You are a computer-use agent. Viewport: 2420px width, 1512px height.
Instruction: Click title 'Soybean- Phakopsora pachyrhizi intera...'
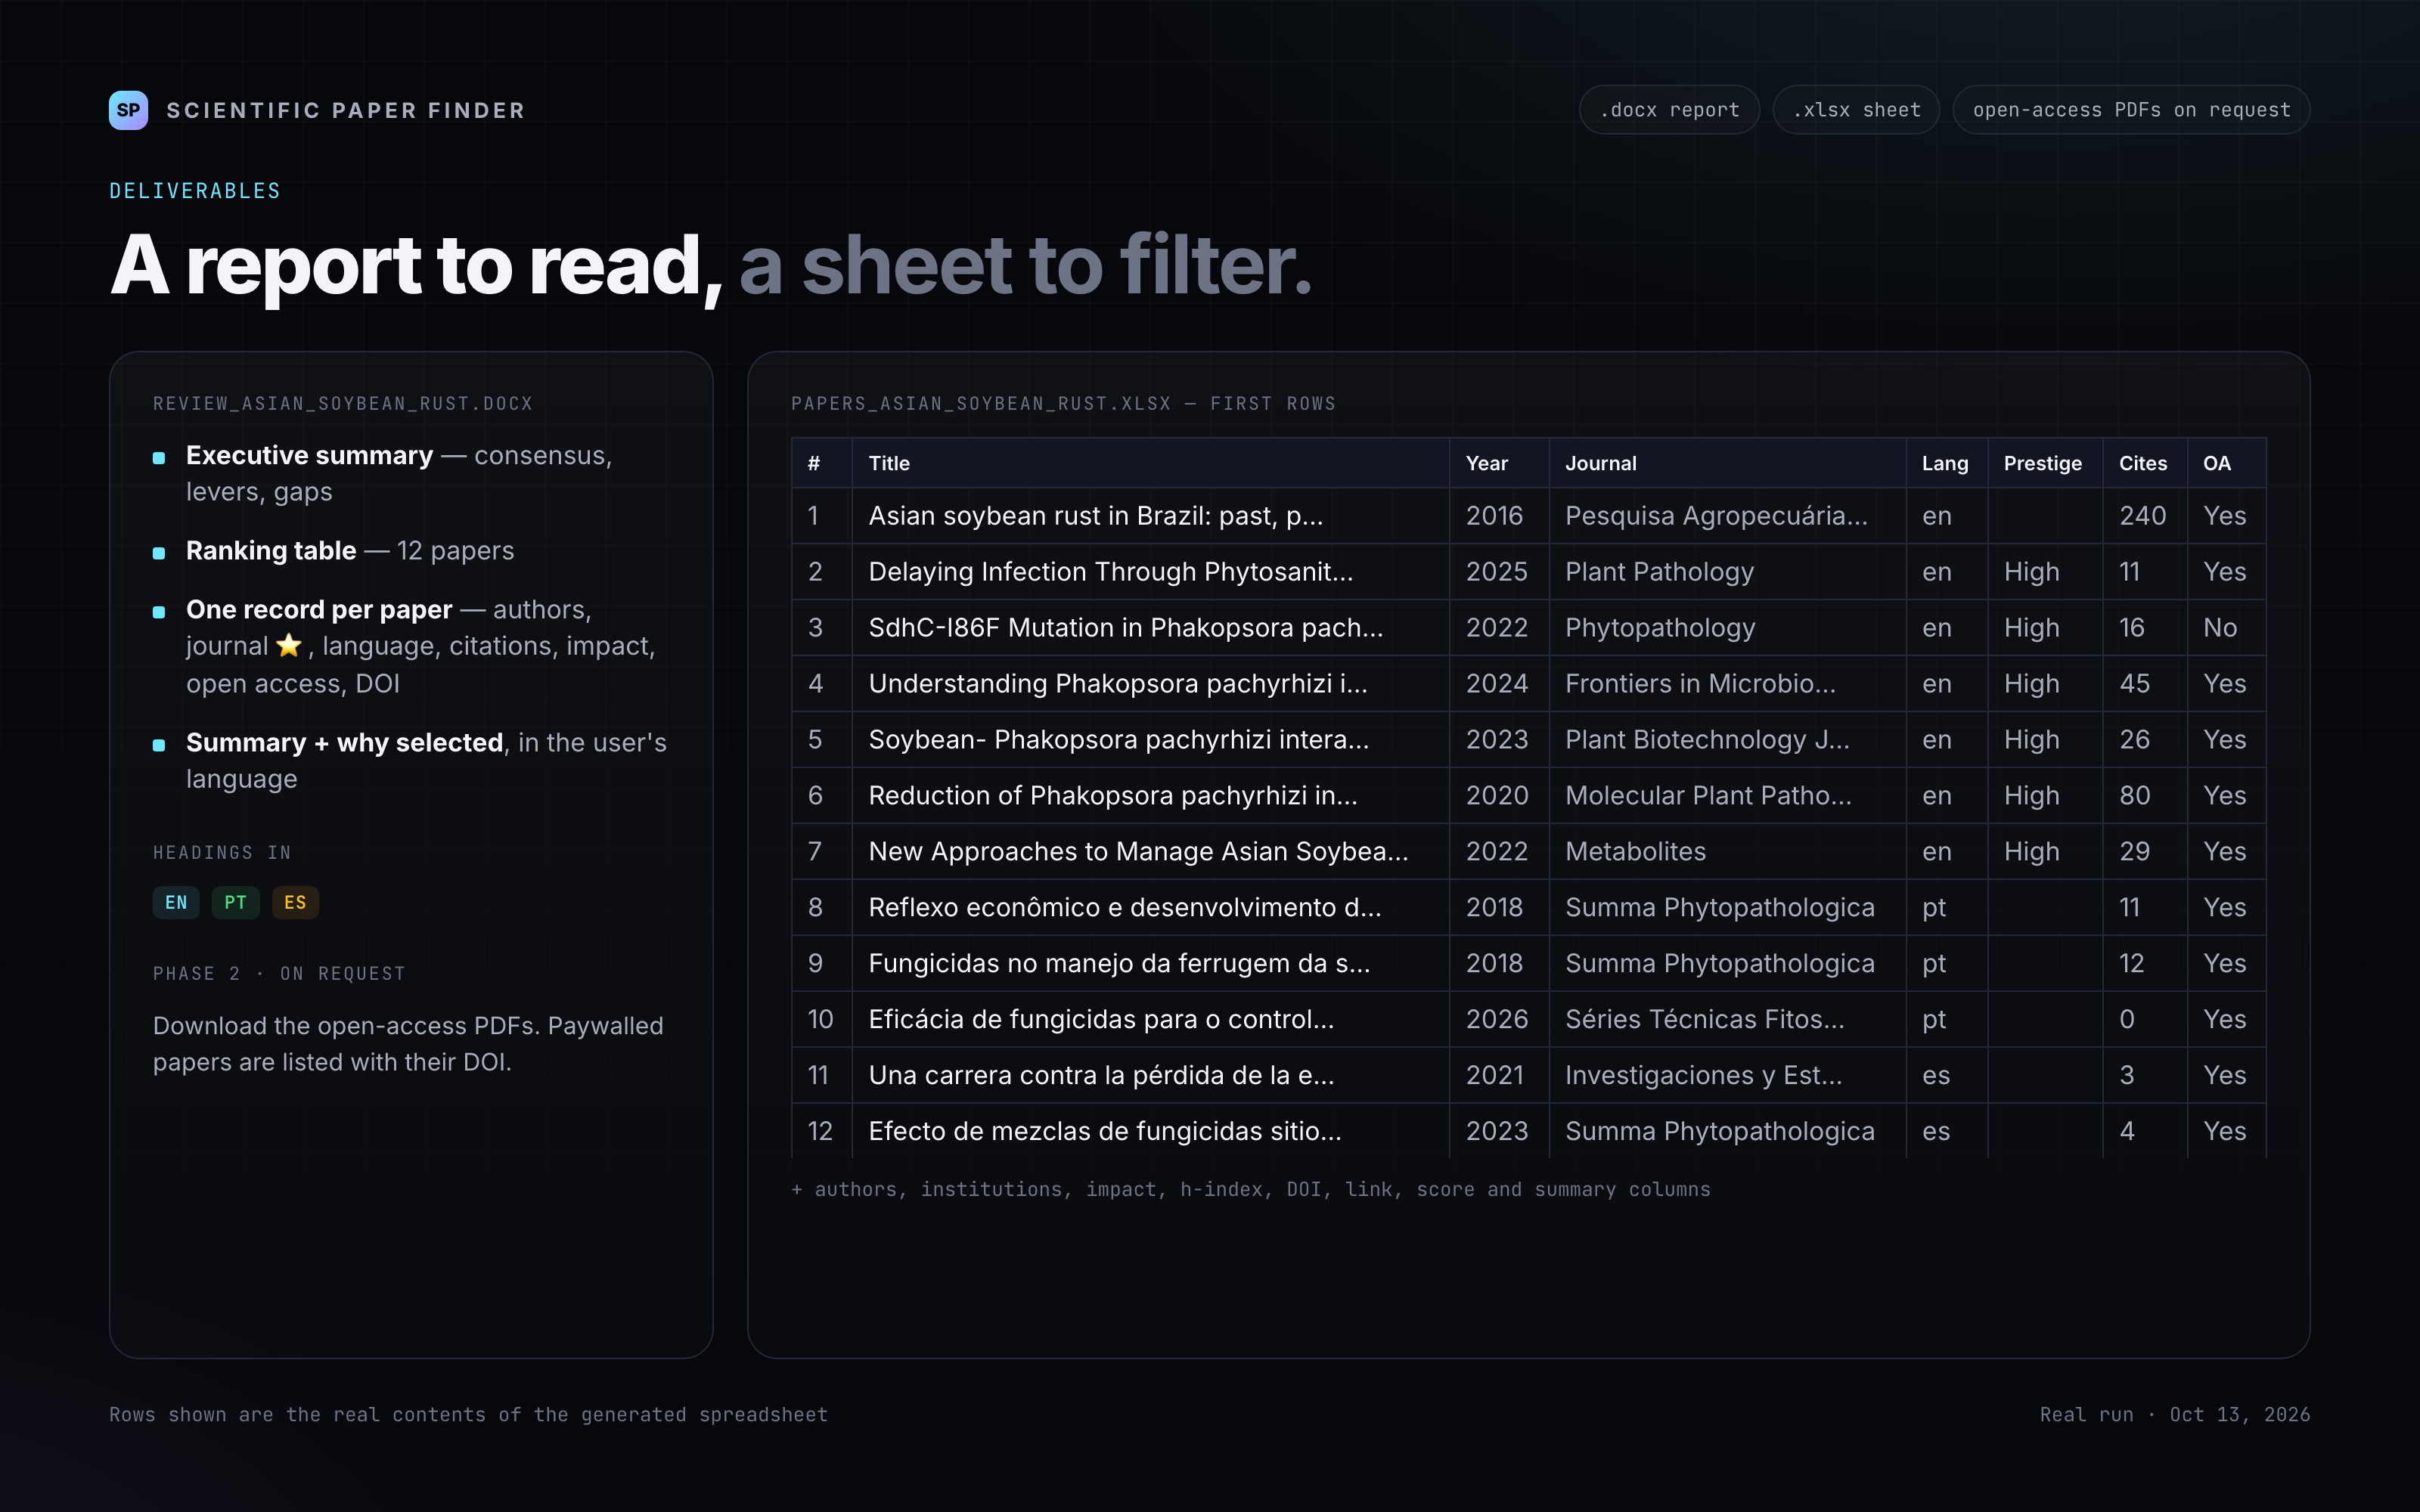click(1118, 740)
